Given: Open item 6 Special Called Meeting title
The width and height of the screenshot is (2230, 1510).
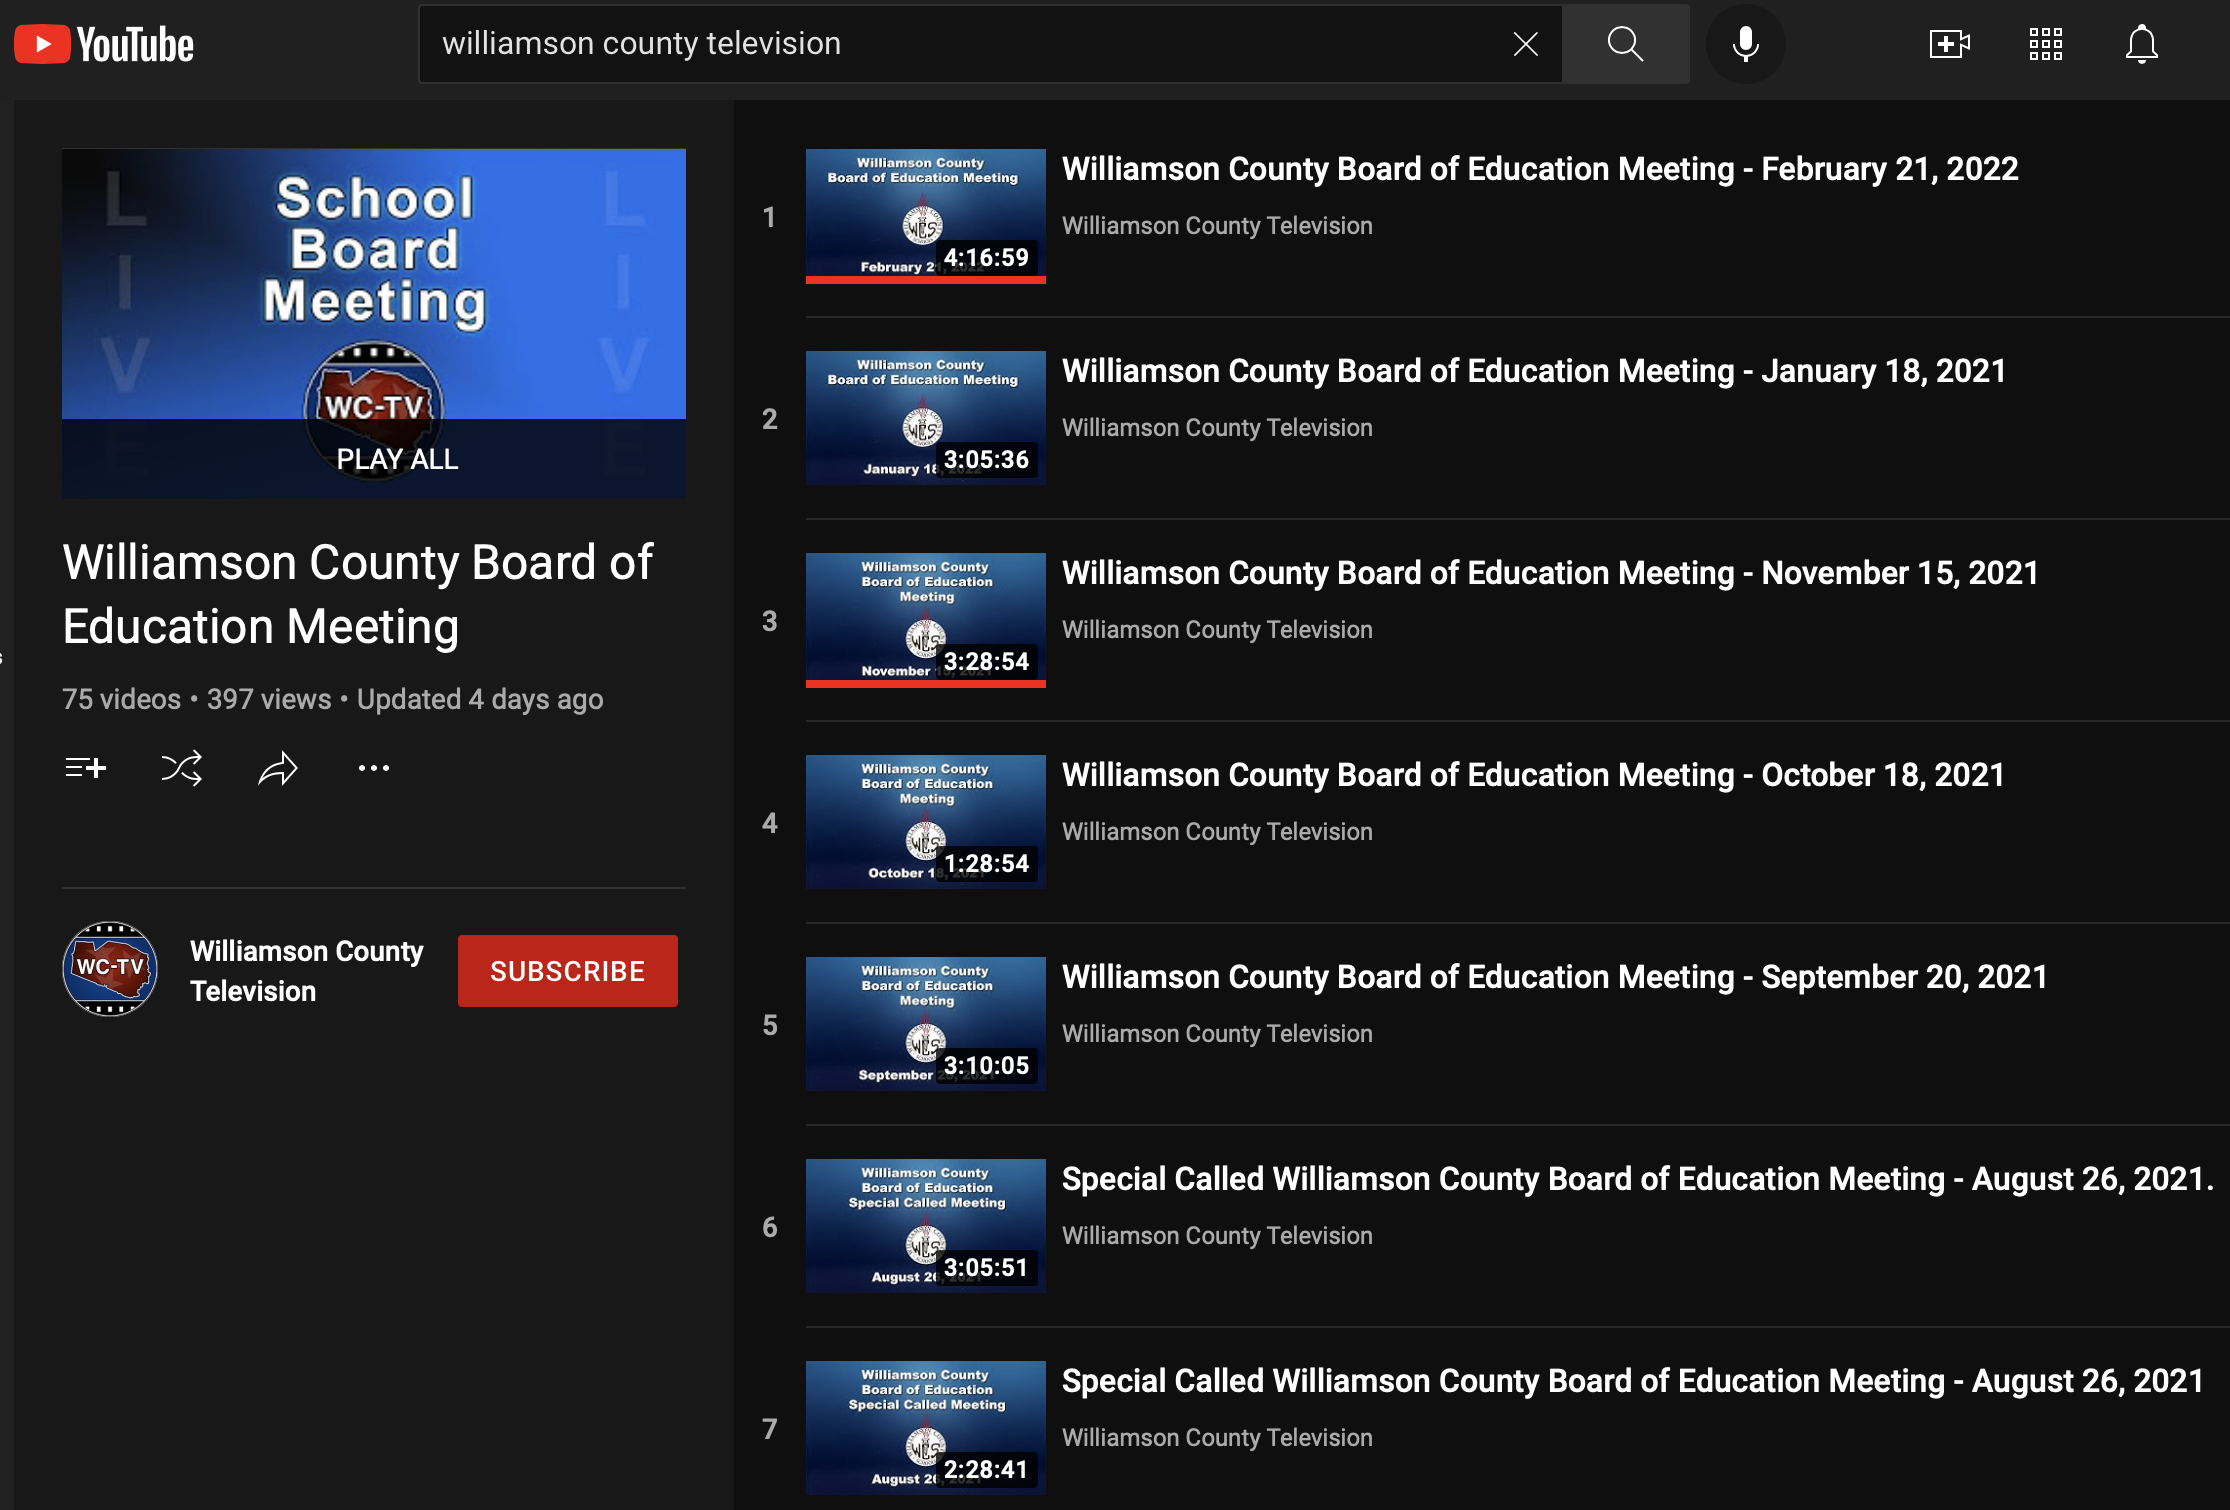Looking at the screenshot, I should tap(1638, 1179).
